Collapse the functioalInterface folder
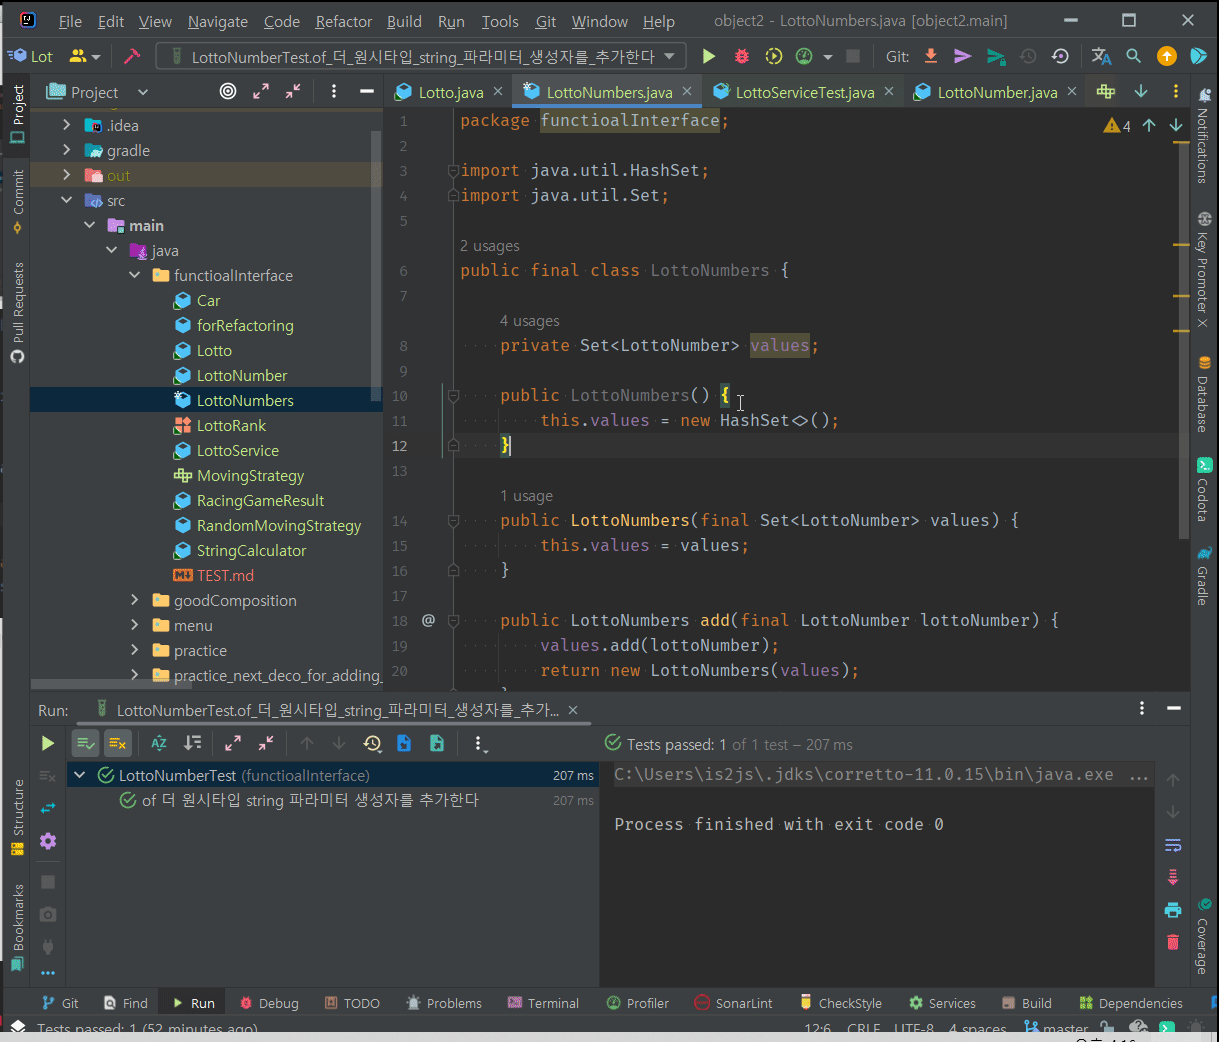Screen dimensions: 1219x1042 coord(135,275)
